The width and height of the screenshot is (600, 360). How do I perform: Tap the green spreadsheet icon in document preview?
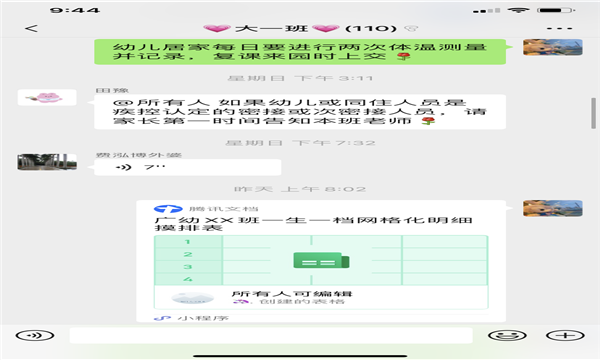[x=321, y=260]
